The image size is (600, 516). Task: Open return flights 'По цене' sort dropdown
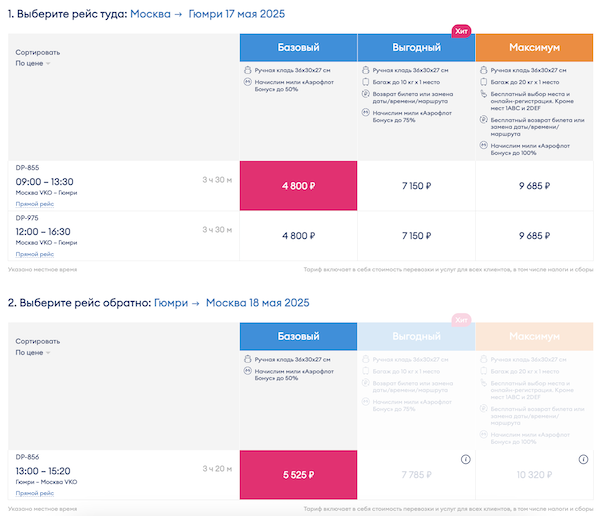pyautogui.click(x=33, y=352)
